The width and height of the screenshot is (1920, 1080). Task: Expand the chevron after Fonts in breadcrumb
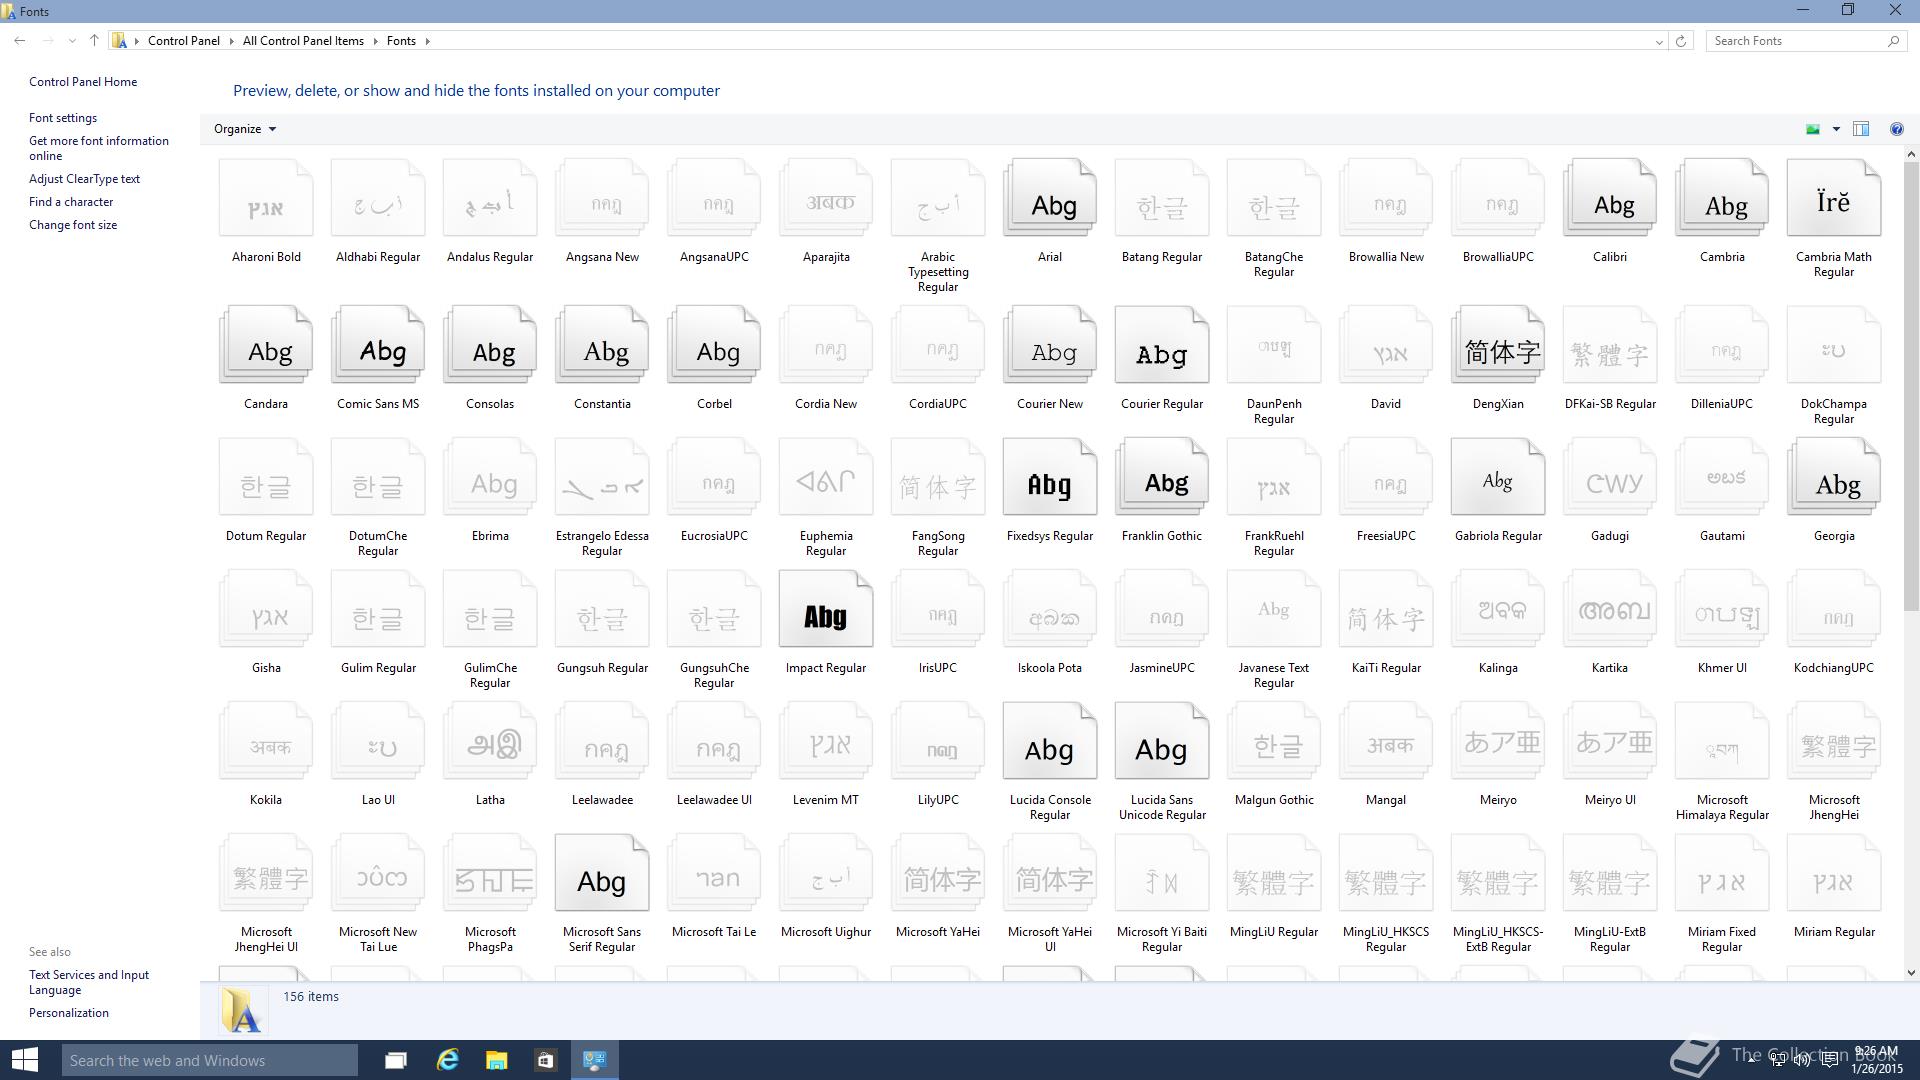tap(427, 41)
